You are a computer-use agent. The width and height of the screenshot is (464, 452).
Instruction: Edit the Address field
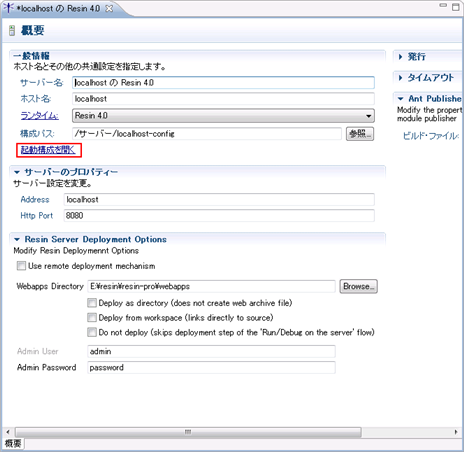[x=219, y=200]
